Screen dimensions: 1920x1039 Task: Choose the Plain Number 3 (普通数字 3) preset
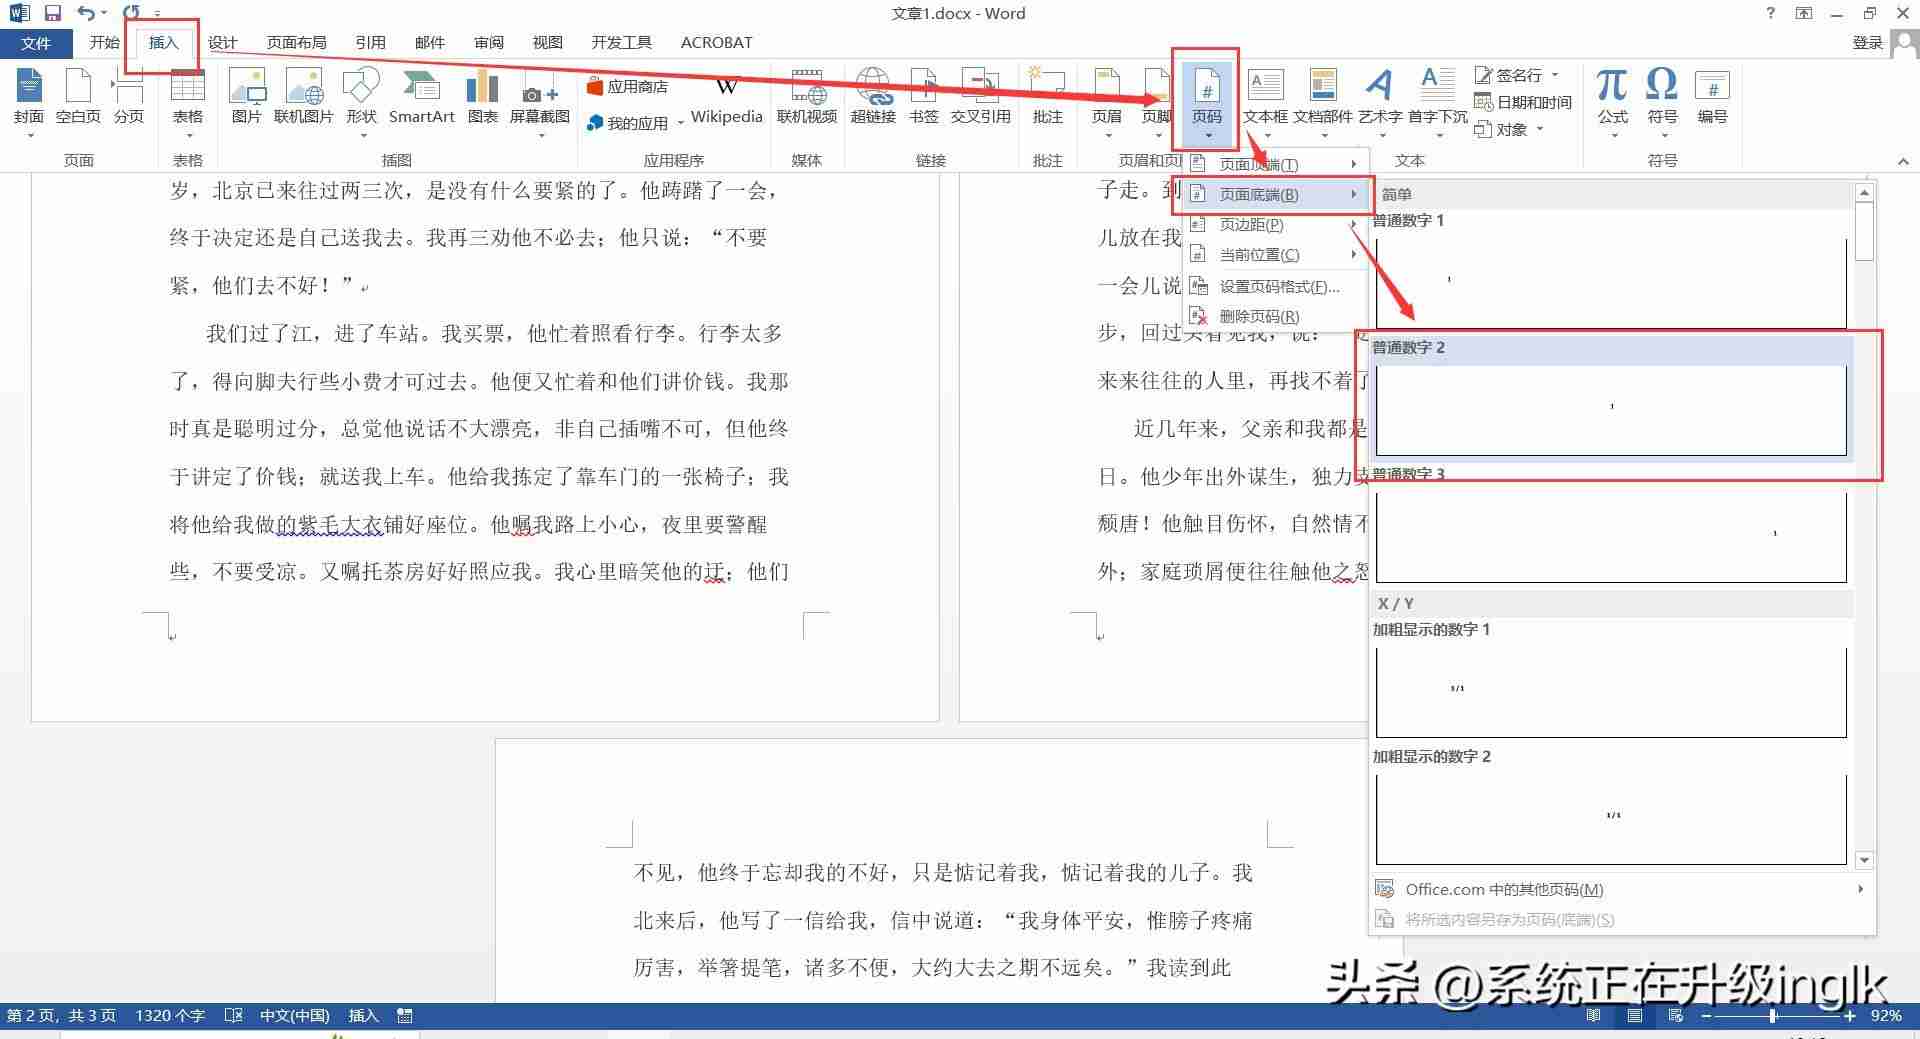click(1611, 525)
